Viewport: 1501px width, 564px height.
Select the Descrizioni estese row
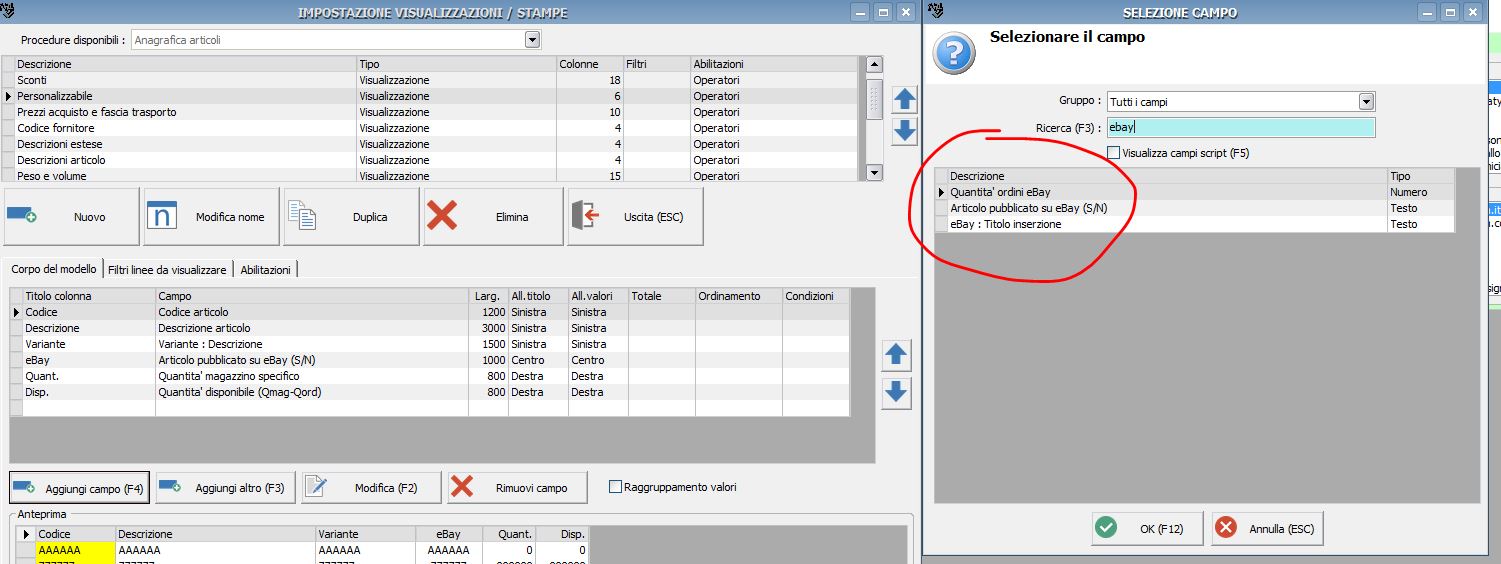point(429,144)
